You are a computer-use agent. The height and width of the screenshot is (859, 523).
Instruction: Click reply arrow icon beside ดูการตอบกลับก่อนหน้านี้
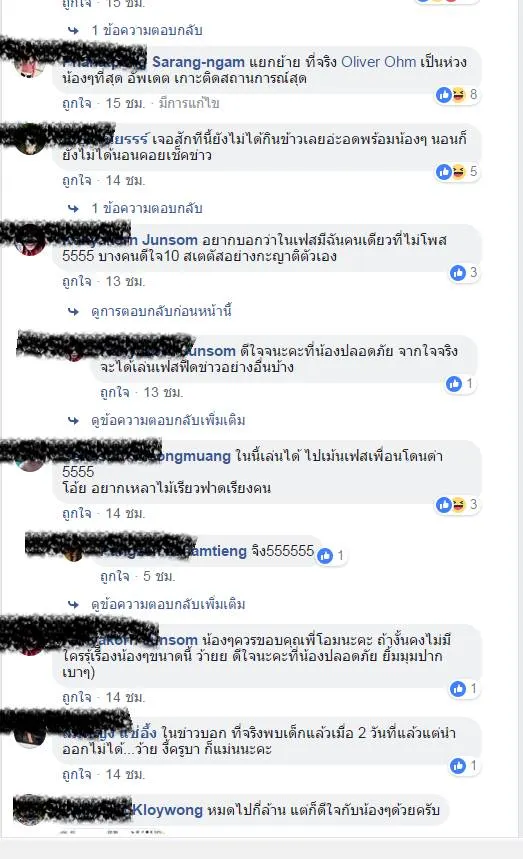(x=73, y=311)
